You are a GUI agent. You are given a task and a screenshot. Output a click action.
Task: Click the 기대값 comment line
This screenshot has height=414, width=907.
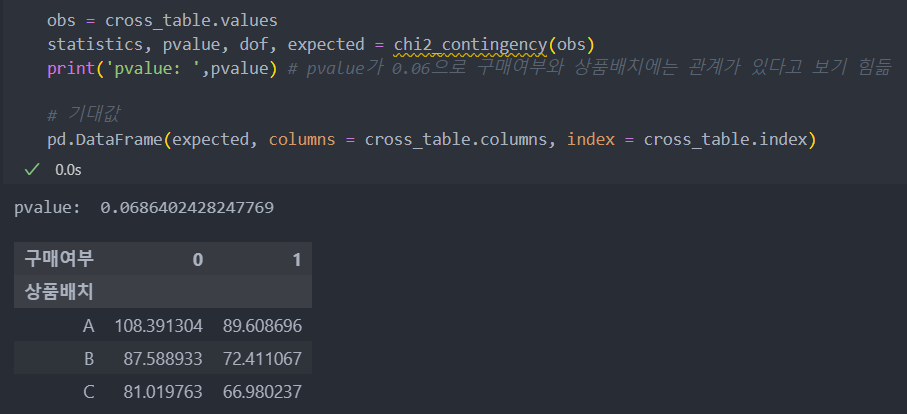(x=83, y=114)
